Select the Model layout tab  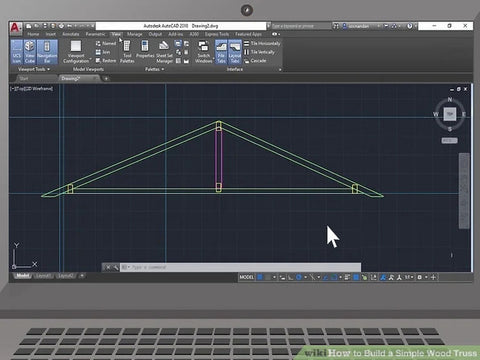[23, 276]
